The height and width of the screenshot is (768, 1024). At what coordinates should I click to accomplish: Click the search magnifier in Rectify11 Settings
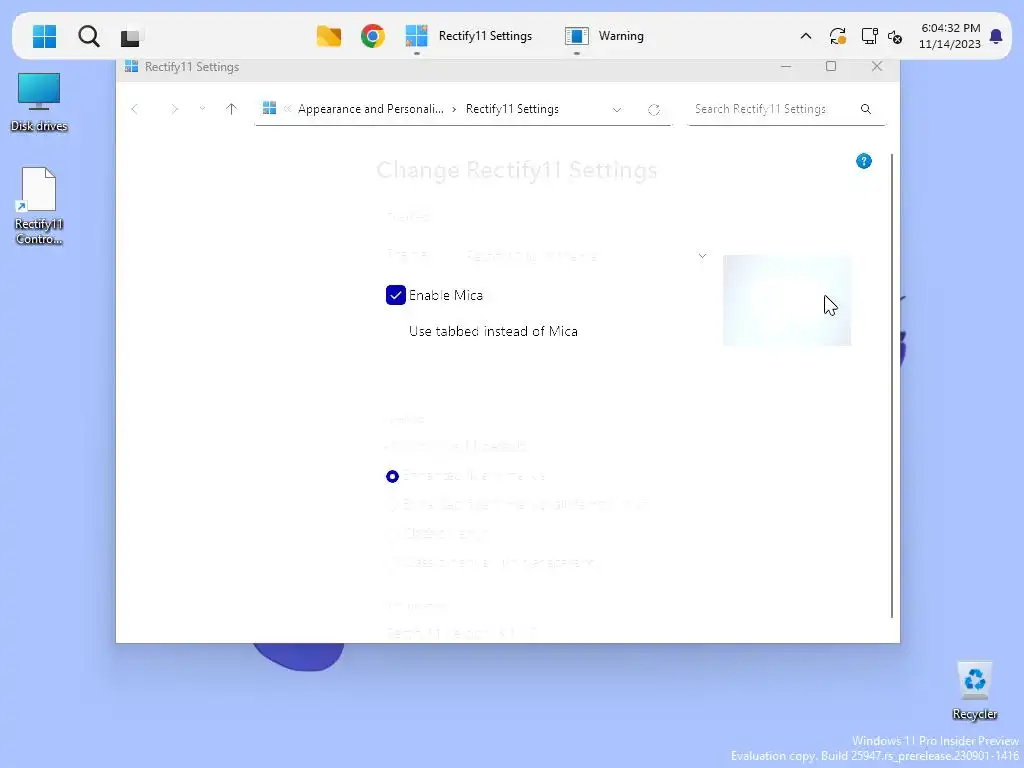(x=866, y=109)
